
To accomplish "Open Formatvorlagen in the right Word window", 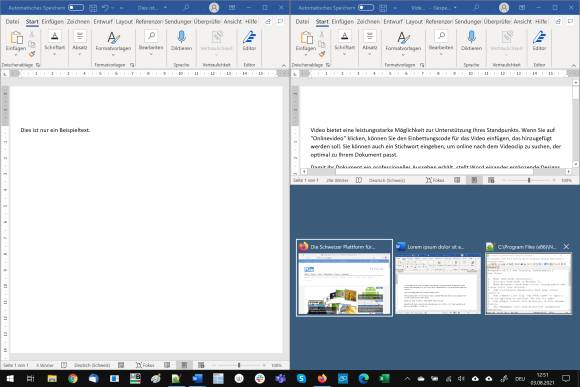I will pos(403,41).
